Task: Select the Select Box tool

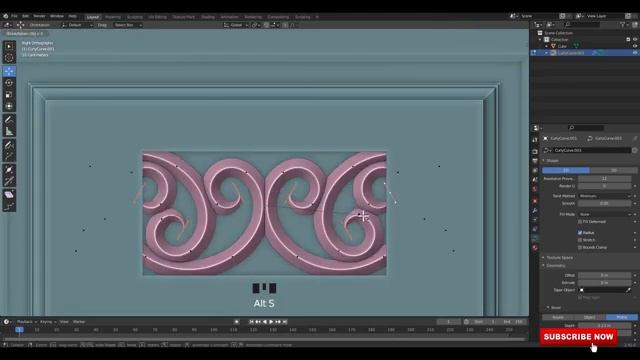Action: point(9,47)
